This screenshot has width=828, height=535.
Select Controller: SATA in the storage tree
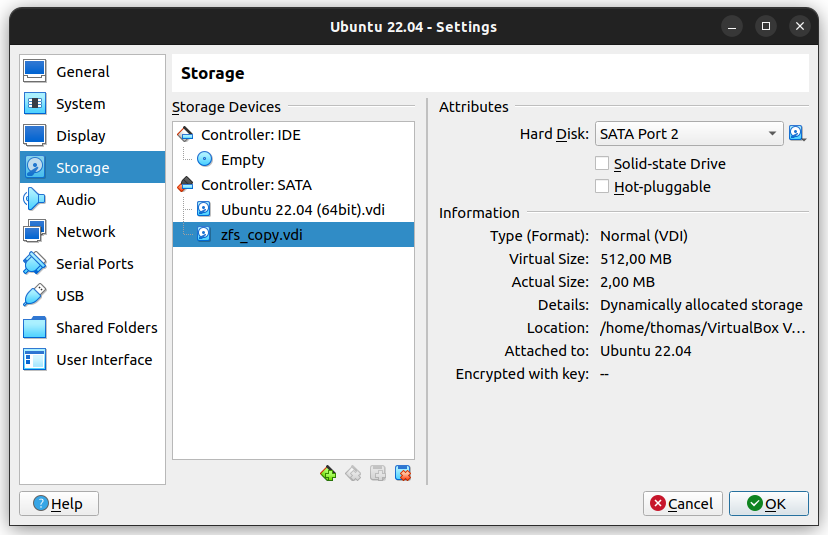tap(255, 185)
